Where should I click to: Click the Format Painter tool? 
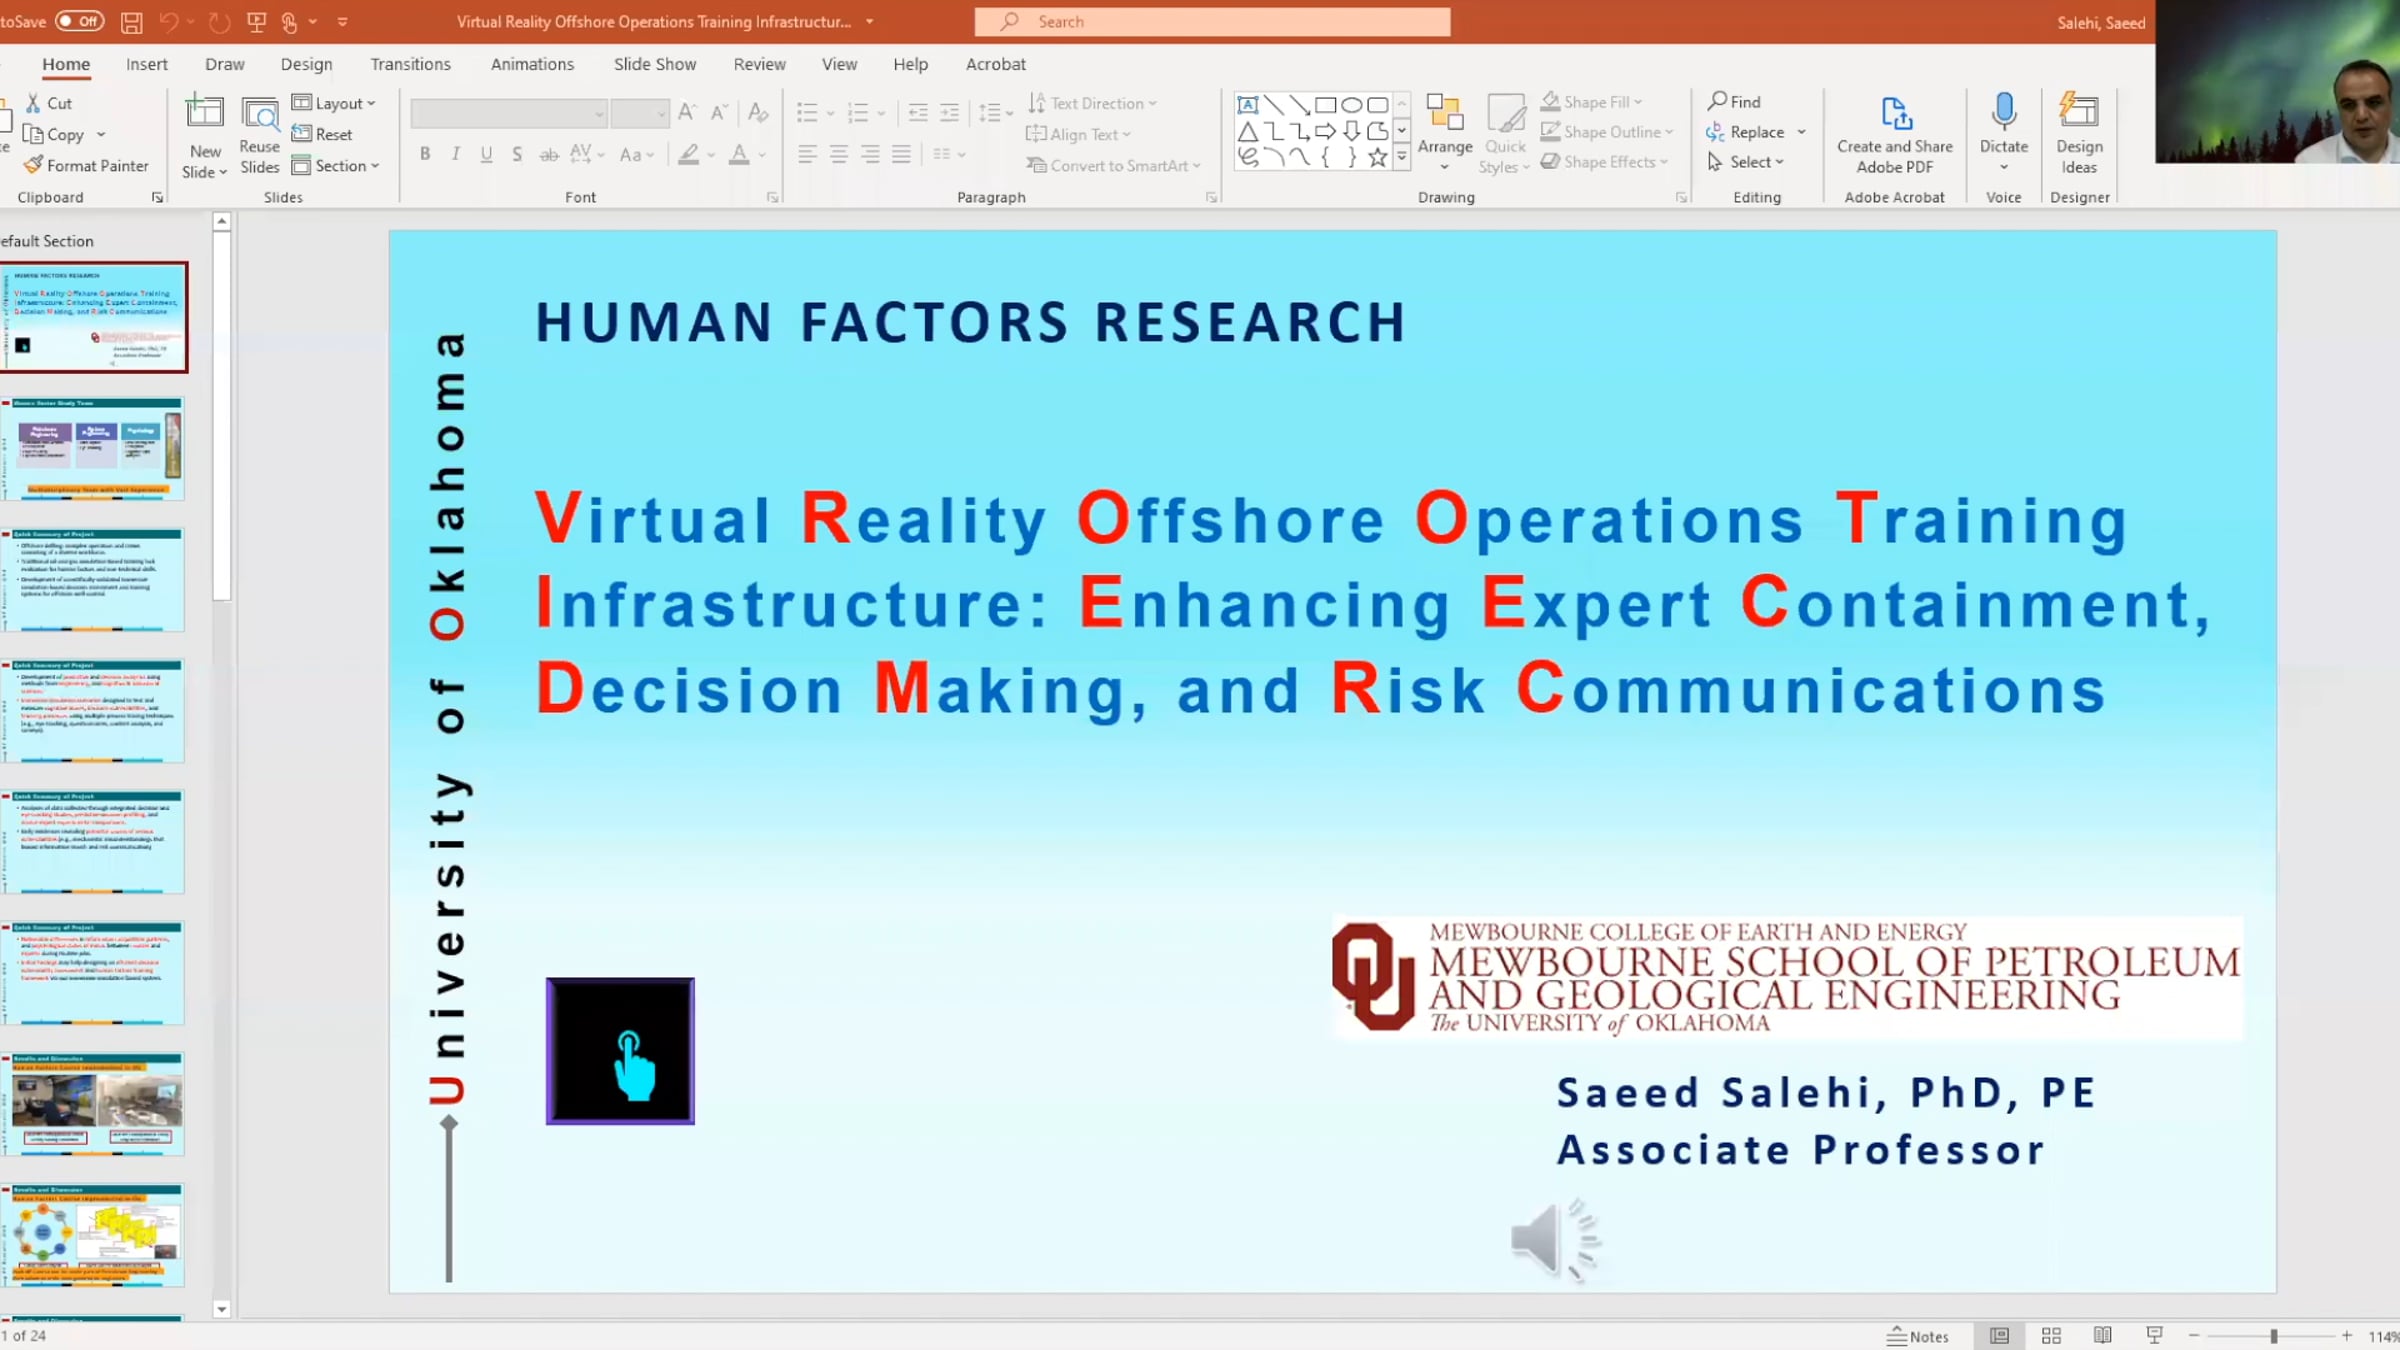87,165
